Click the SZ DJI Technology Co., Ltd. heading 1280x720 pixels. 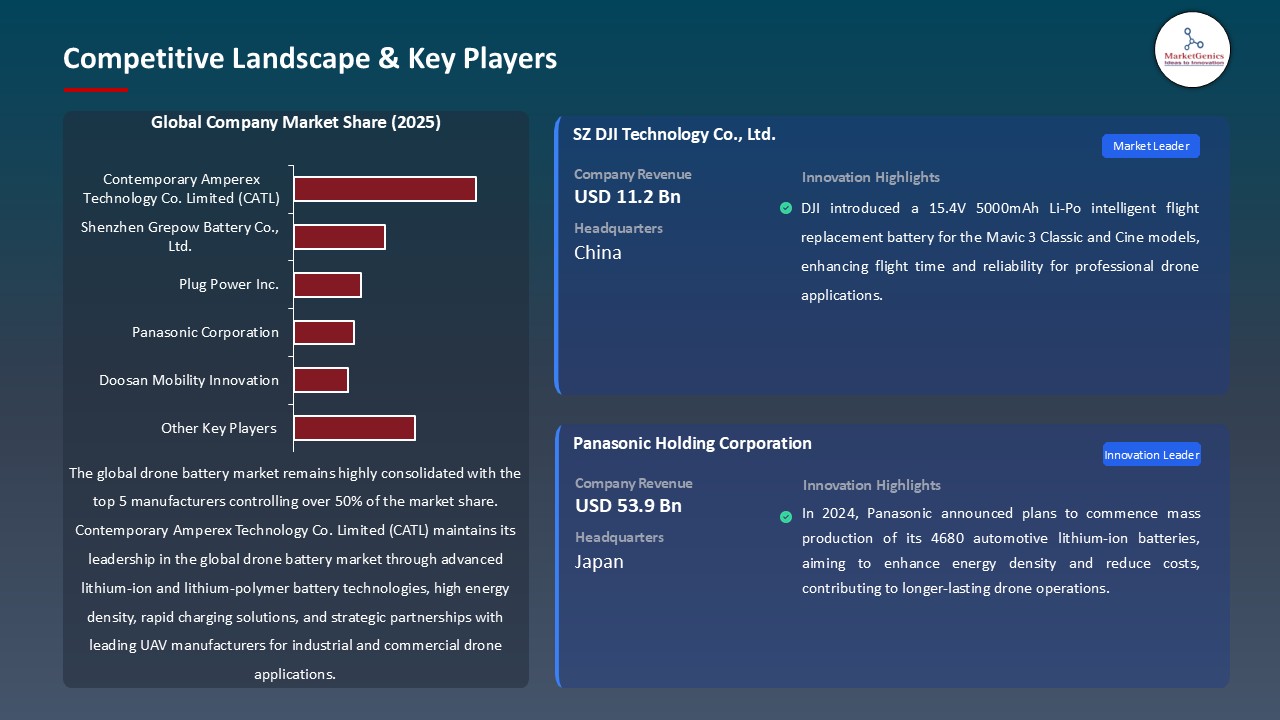click(x=674, y=134)
